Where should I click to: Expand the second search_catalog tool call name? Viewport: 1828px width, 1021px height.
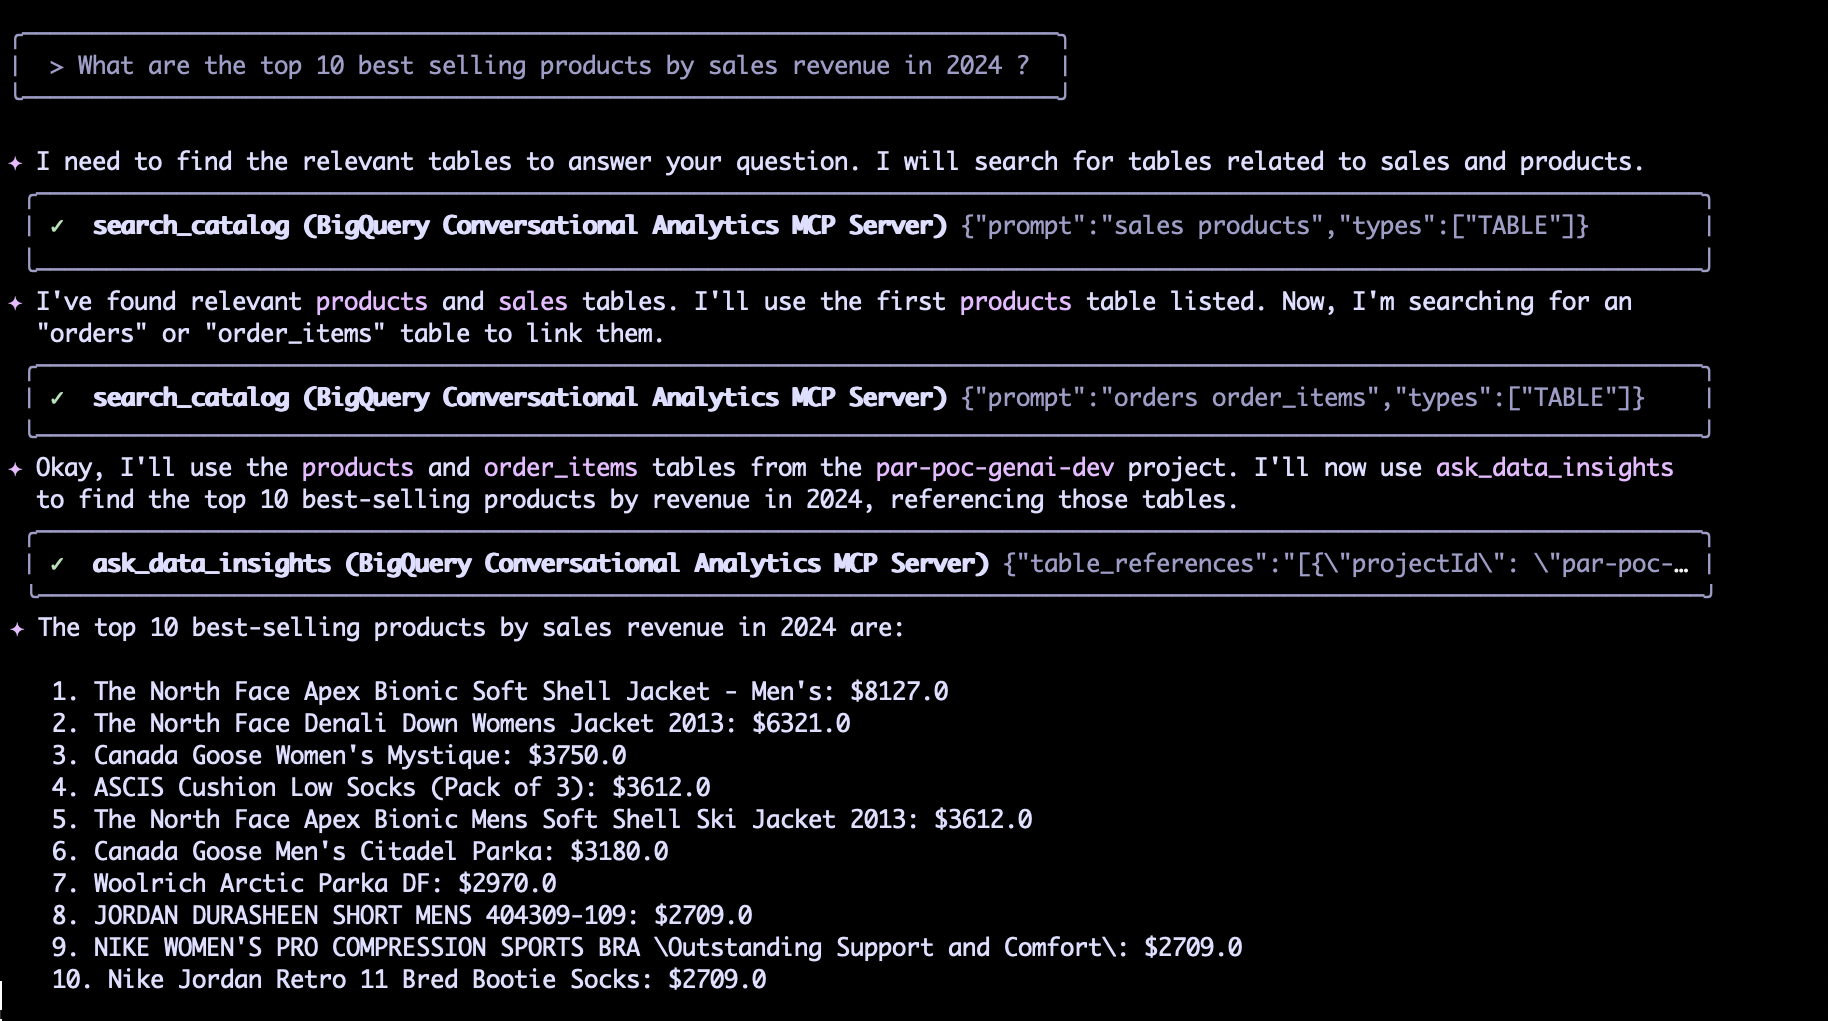click(190, 399)
